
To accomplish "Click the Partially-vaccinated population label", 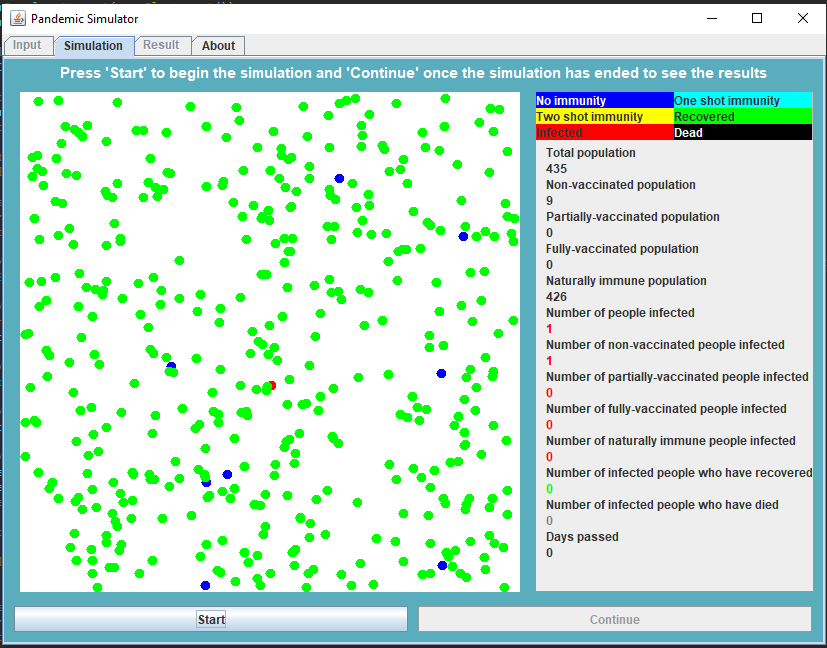I will [632, 217].
